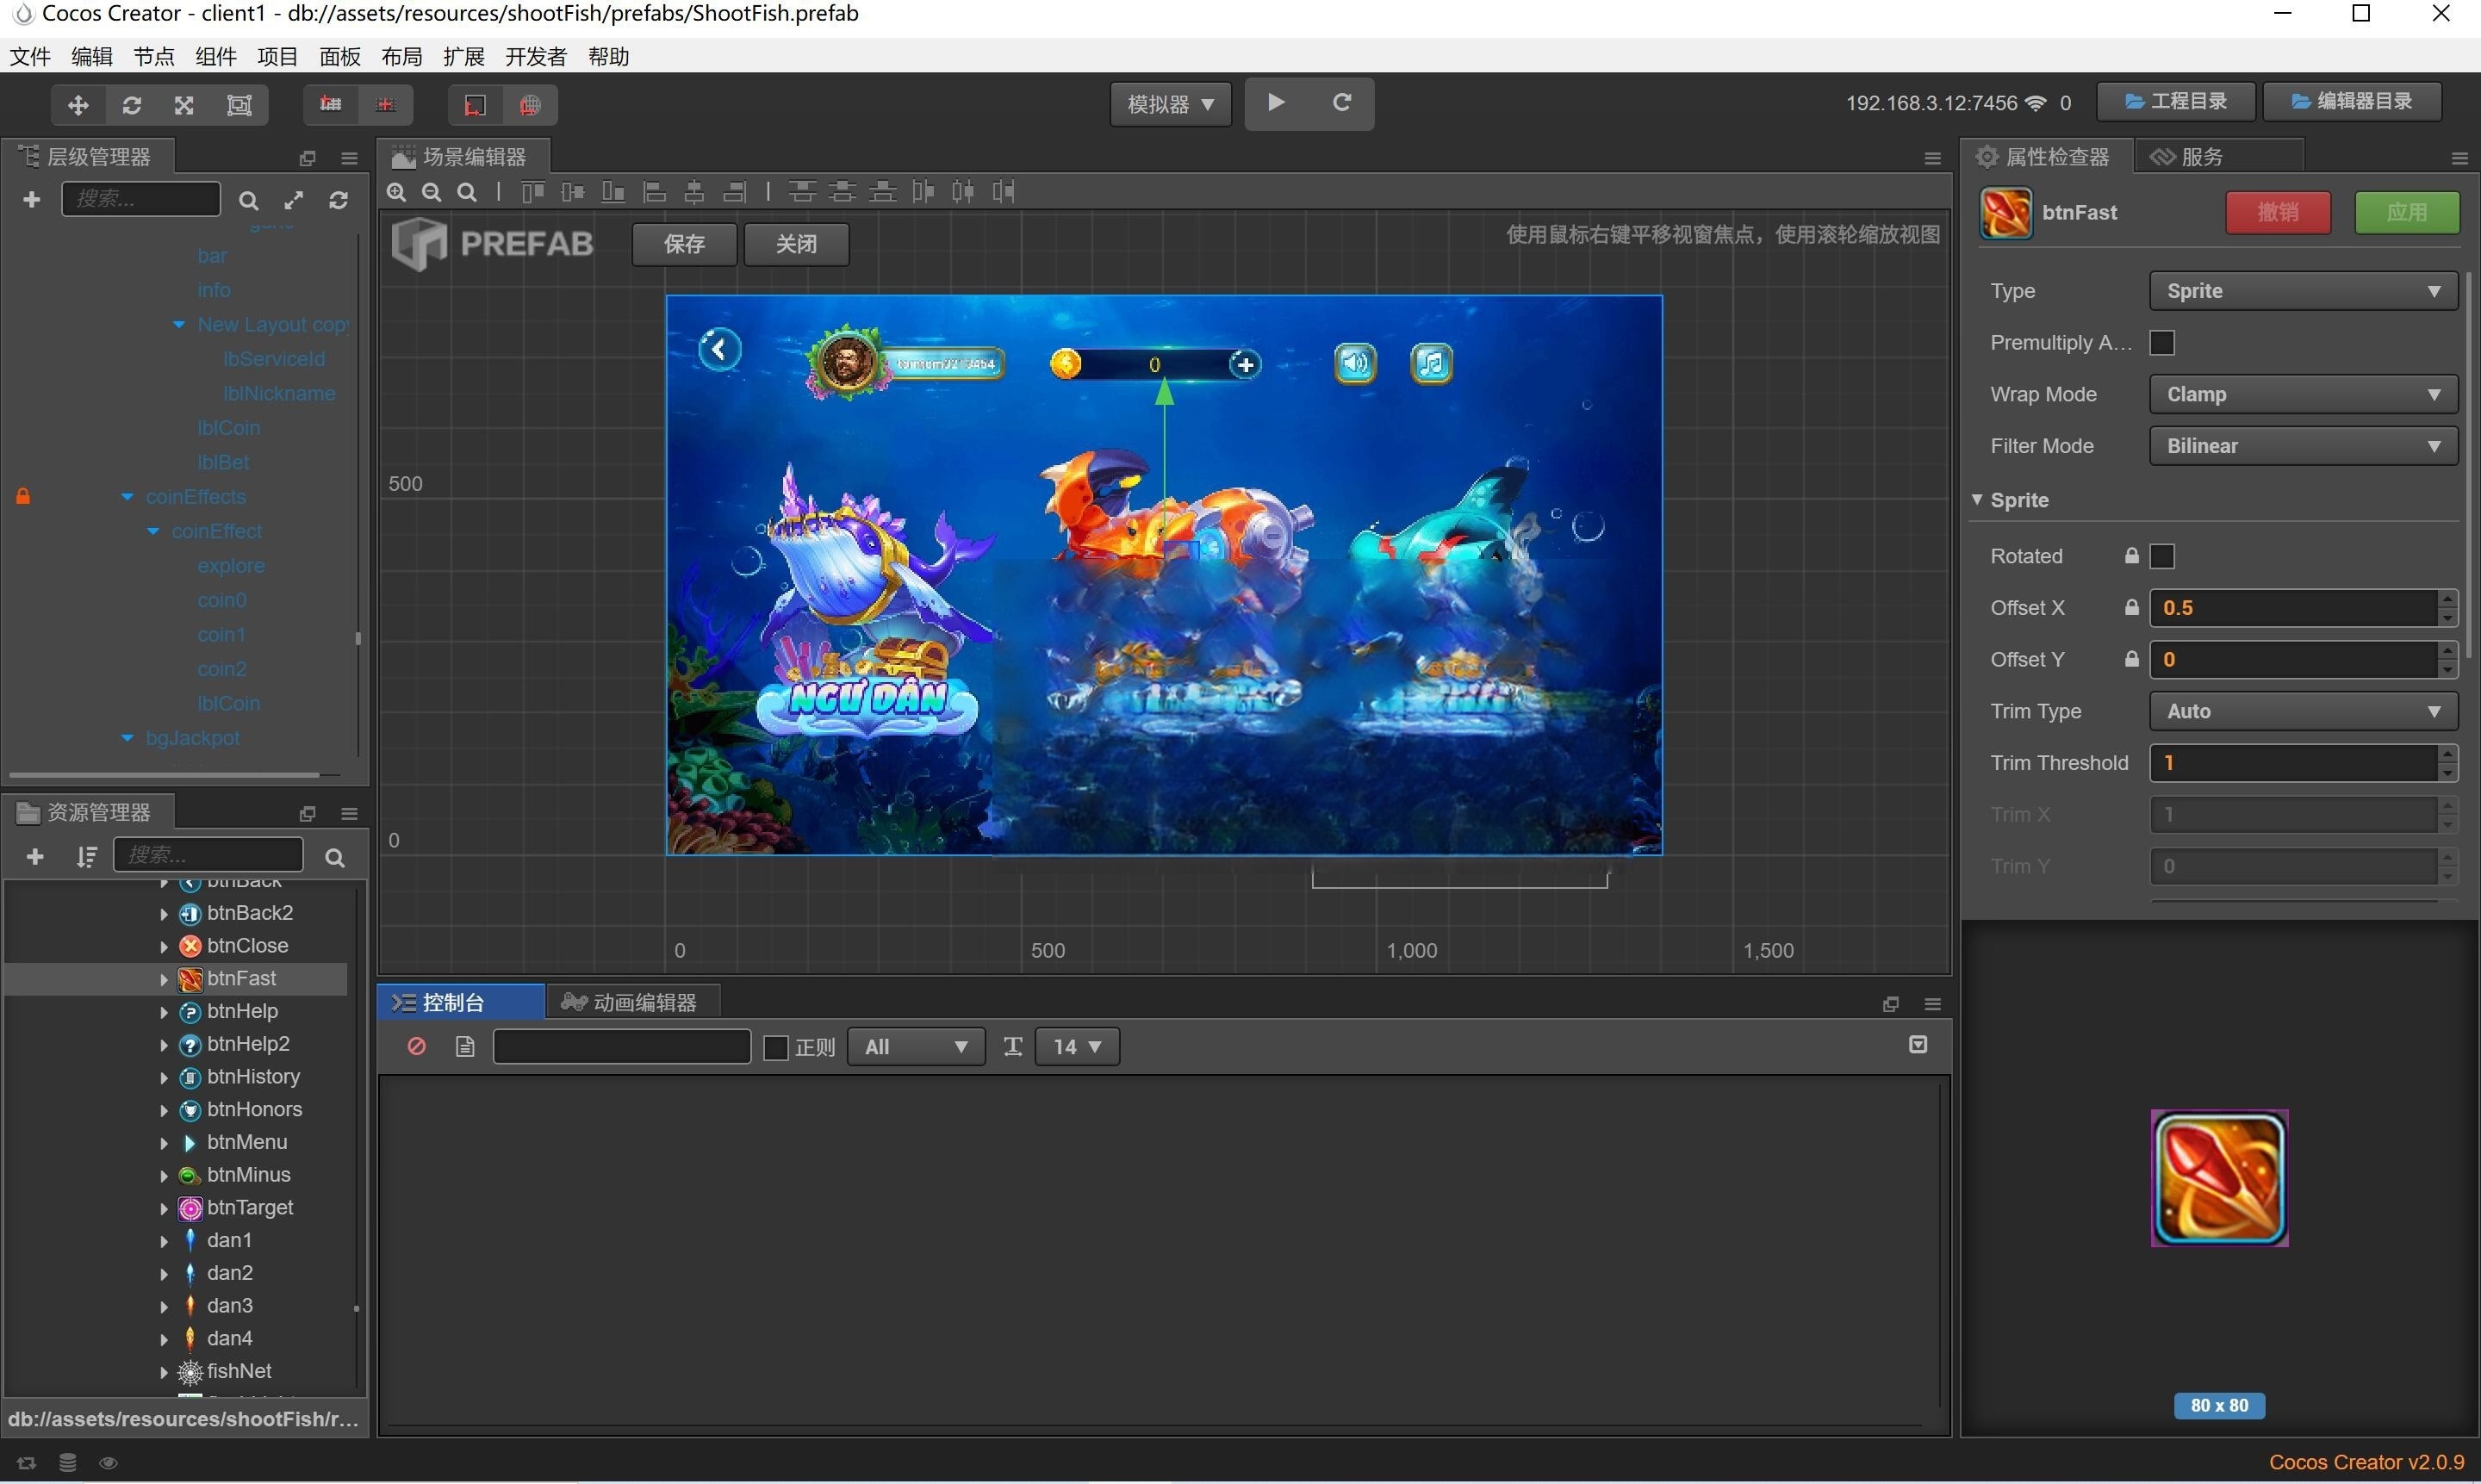Open the 节点 menu
This screenshot has width=2481, height=1484.
coord(153,57)
